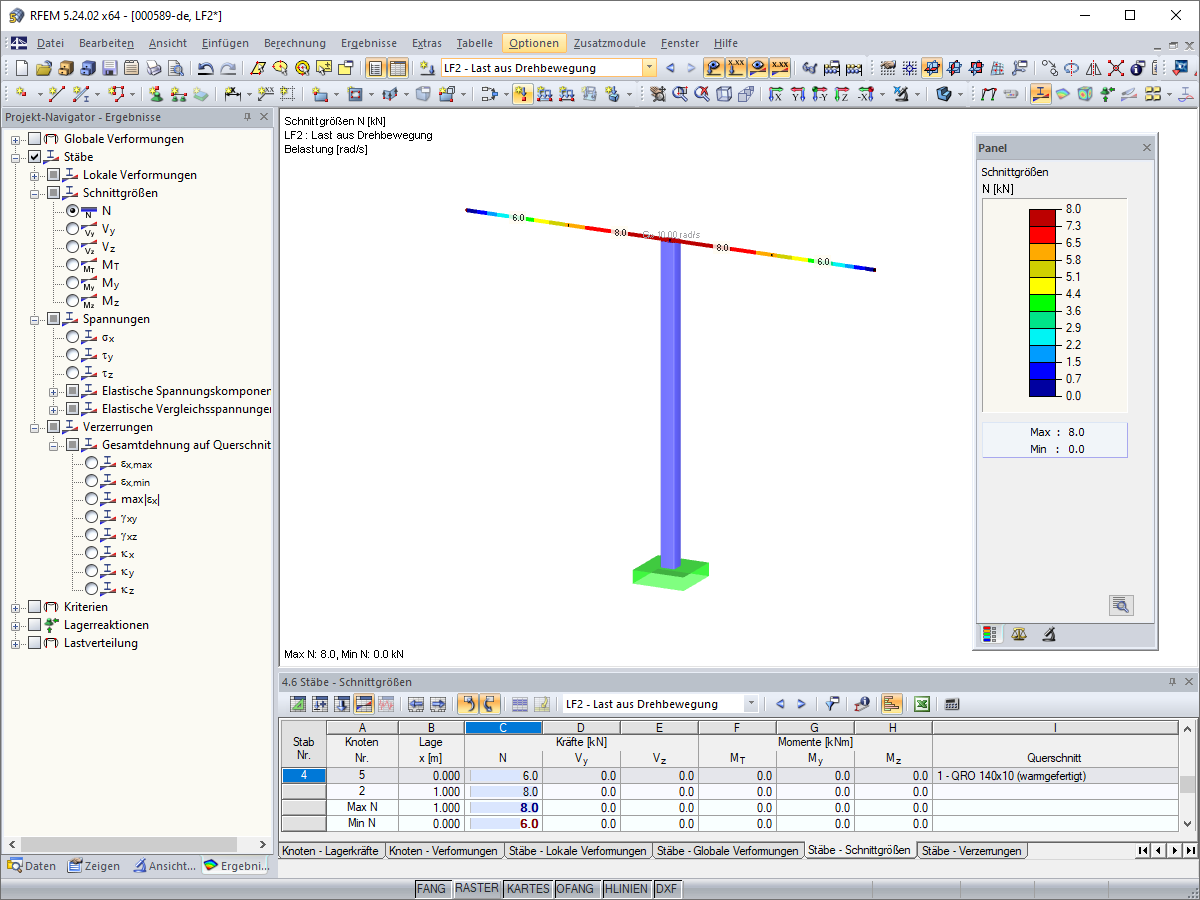Click the View in X direction icon
The height and width of the screenshot is (900, 1200).
(x=775, y=94)
